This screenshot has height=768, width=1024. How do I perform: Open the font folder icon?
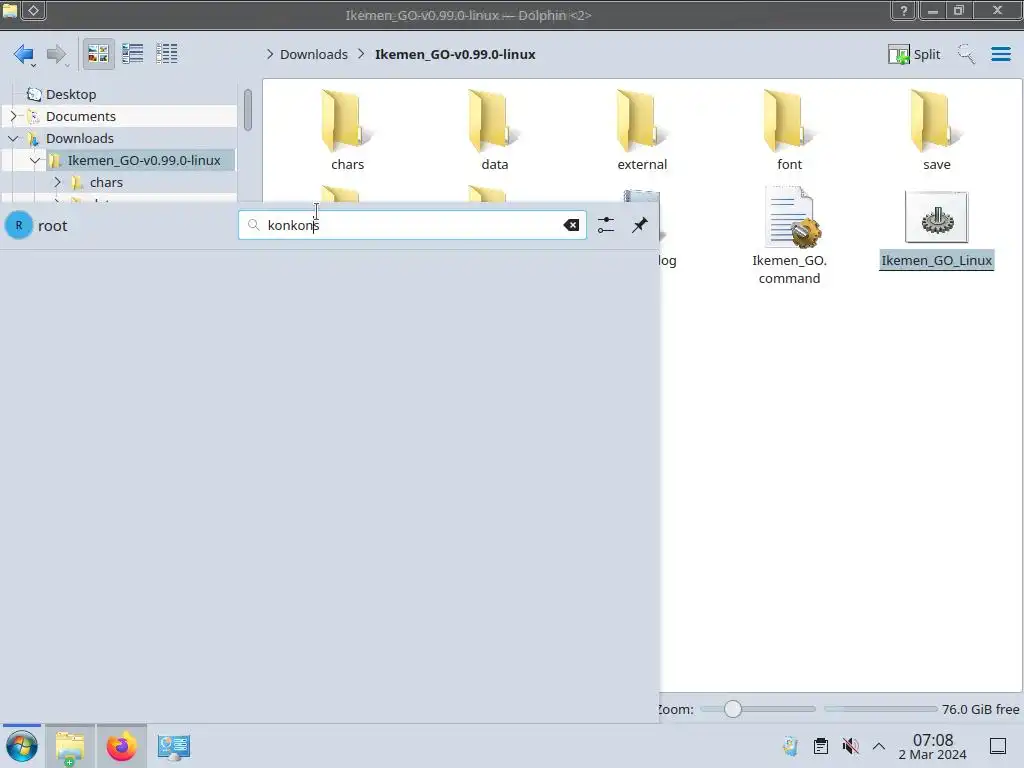click(789, 121)
